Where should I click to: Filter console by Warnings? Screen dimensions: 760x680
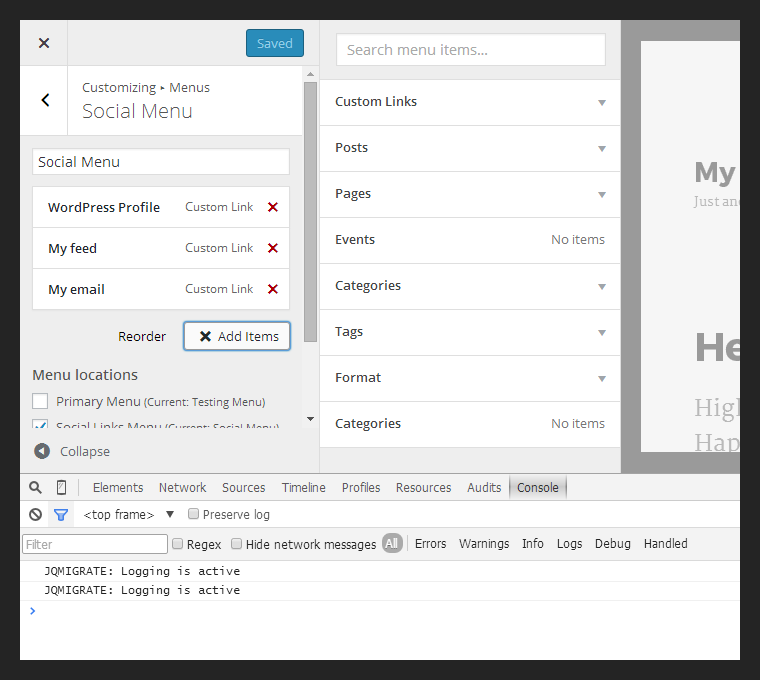(484, 544)
